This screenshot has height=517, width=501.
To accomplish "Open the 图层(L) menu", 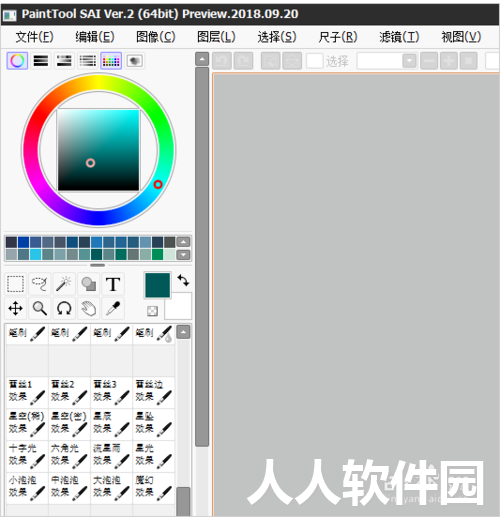I will coord(216,37).
